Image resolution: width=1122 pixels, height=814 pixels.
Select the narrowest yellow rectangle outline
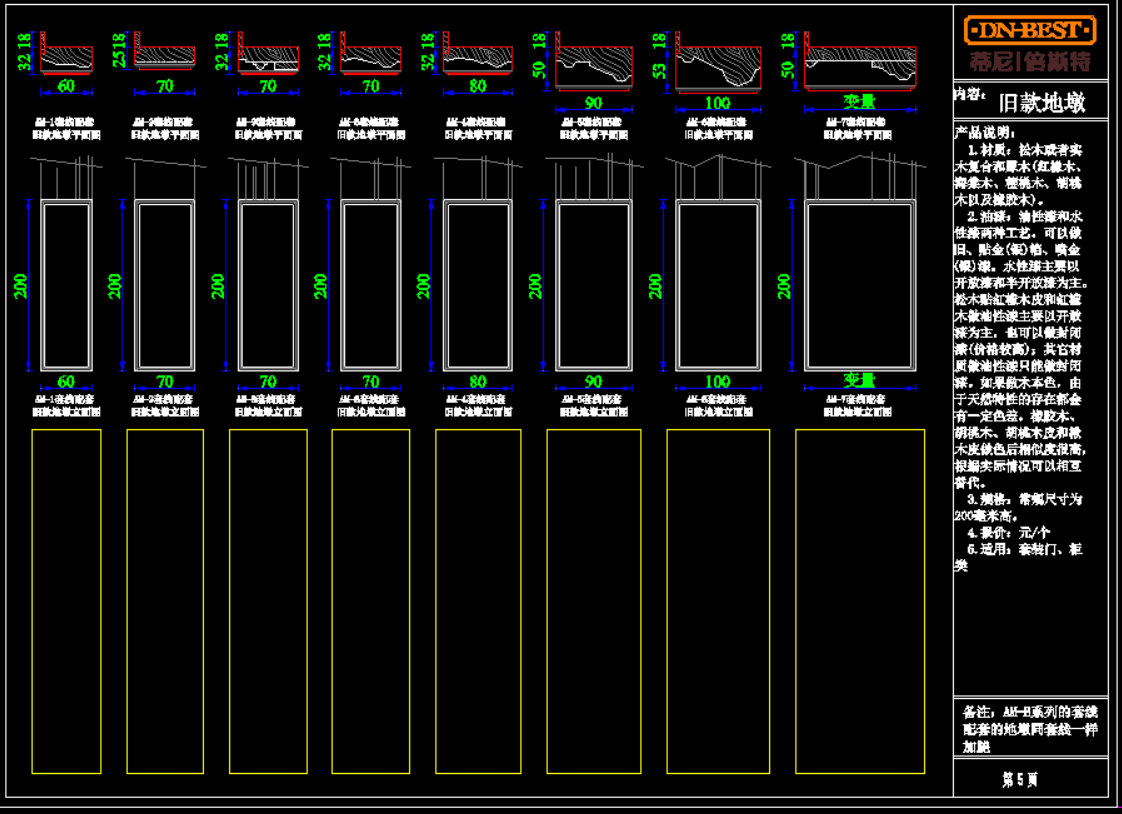tap(66, 601)
